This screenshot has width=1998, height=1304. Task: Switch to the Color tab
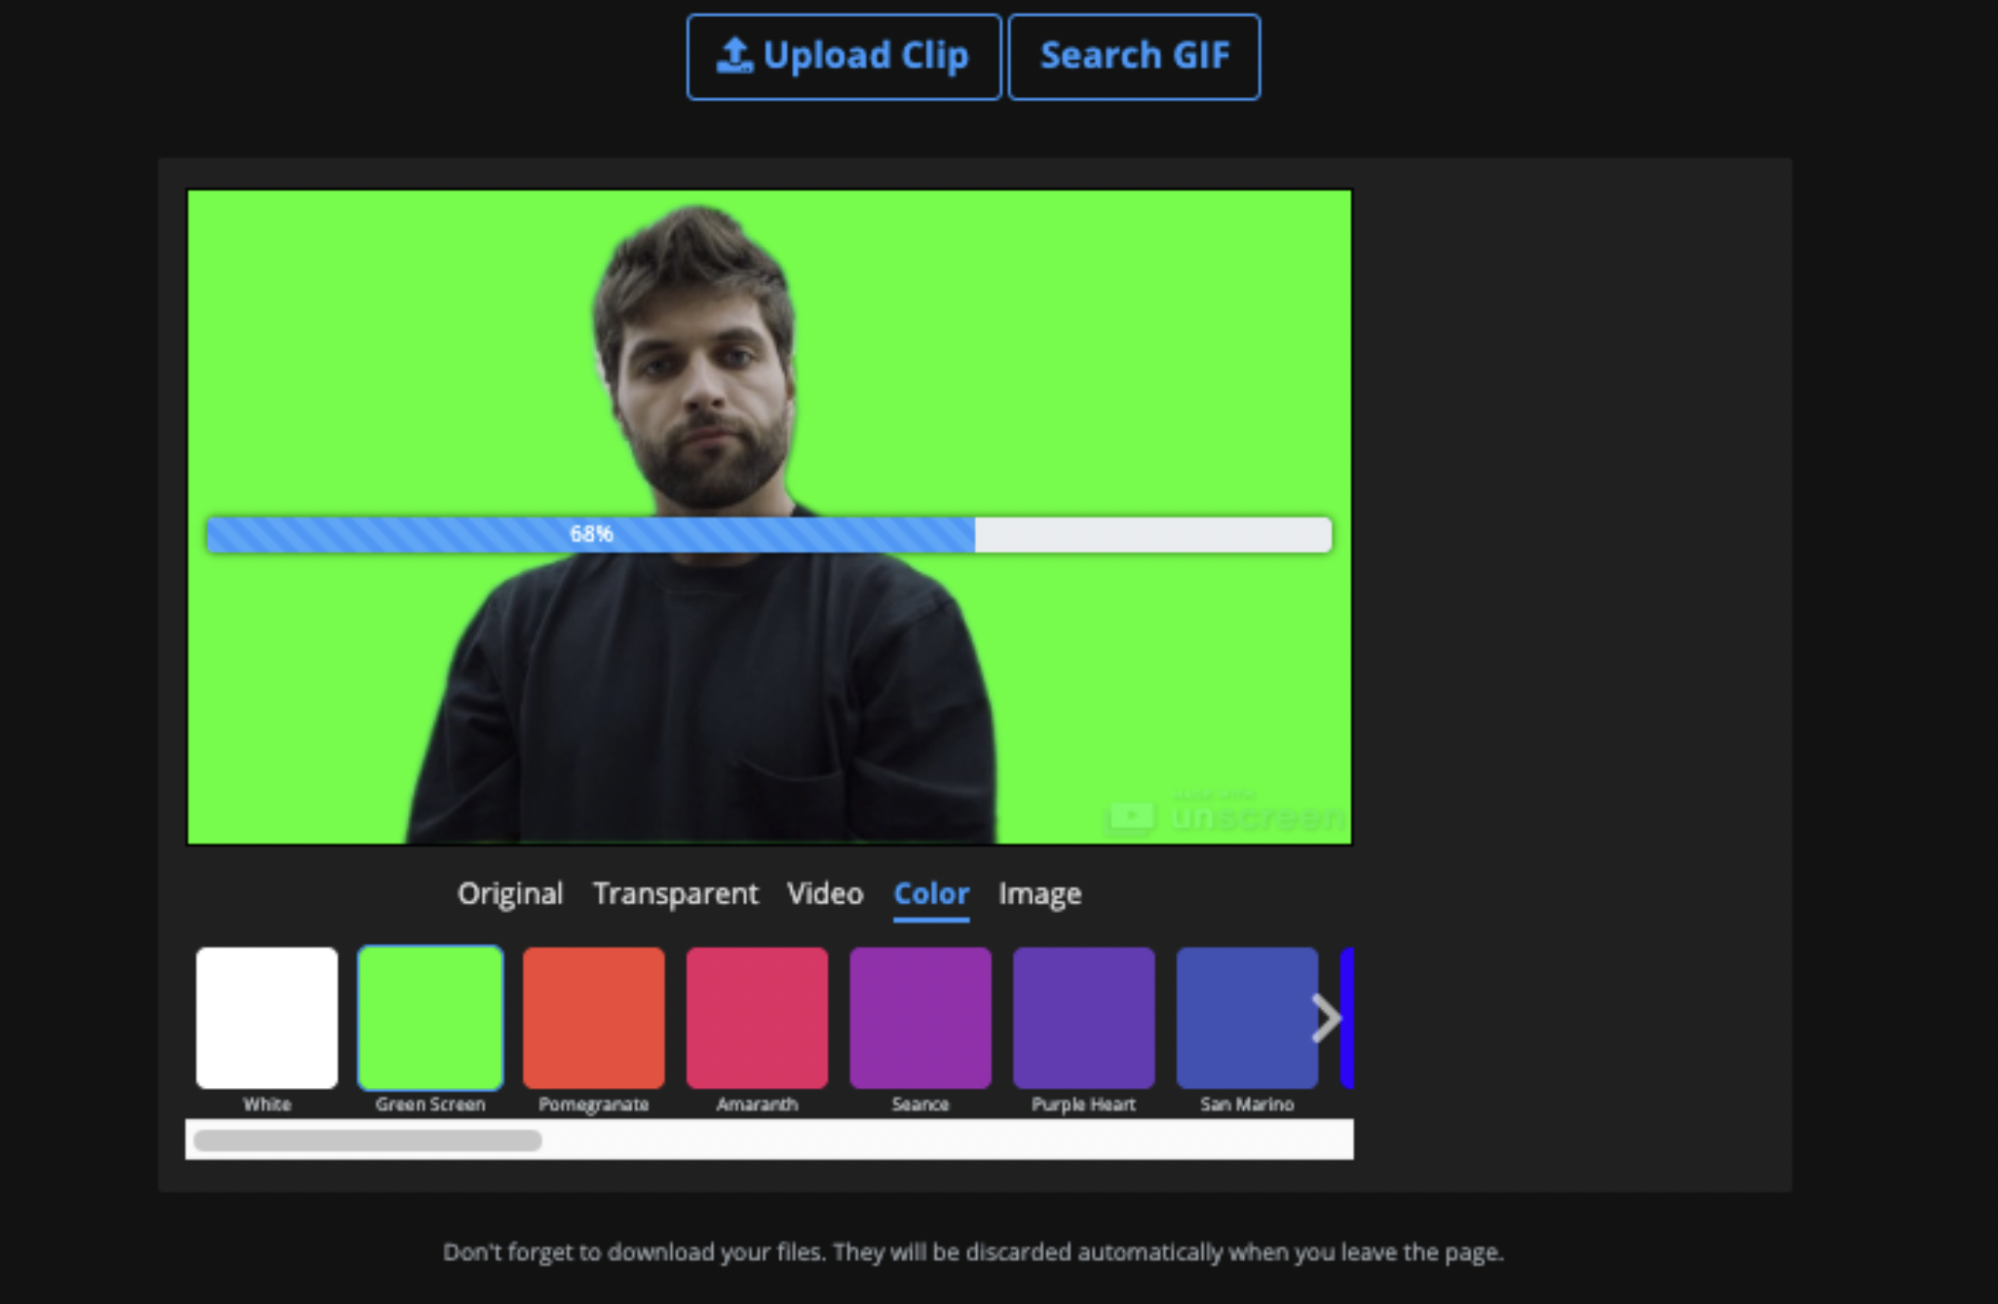pyautogui.click(x=929, y=892)
